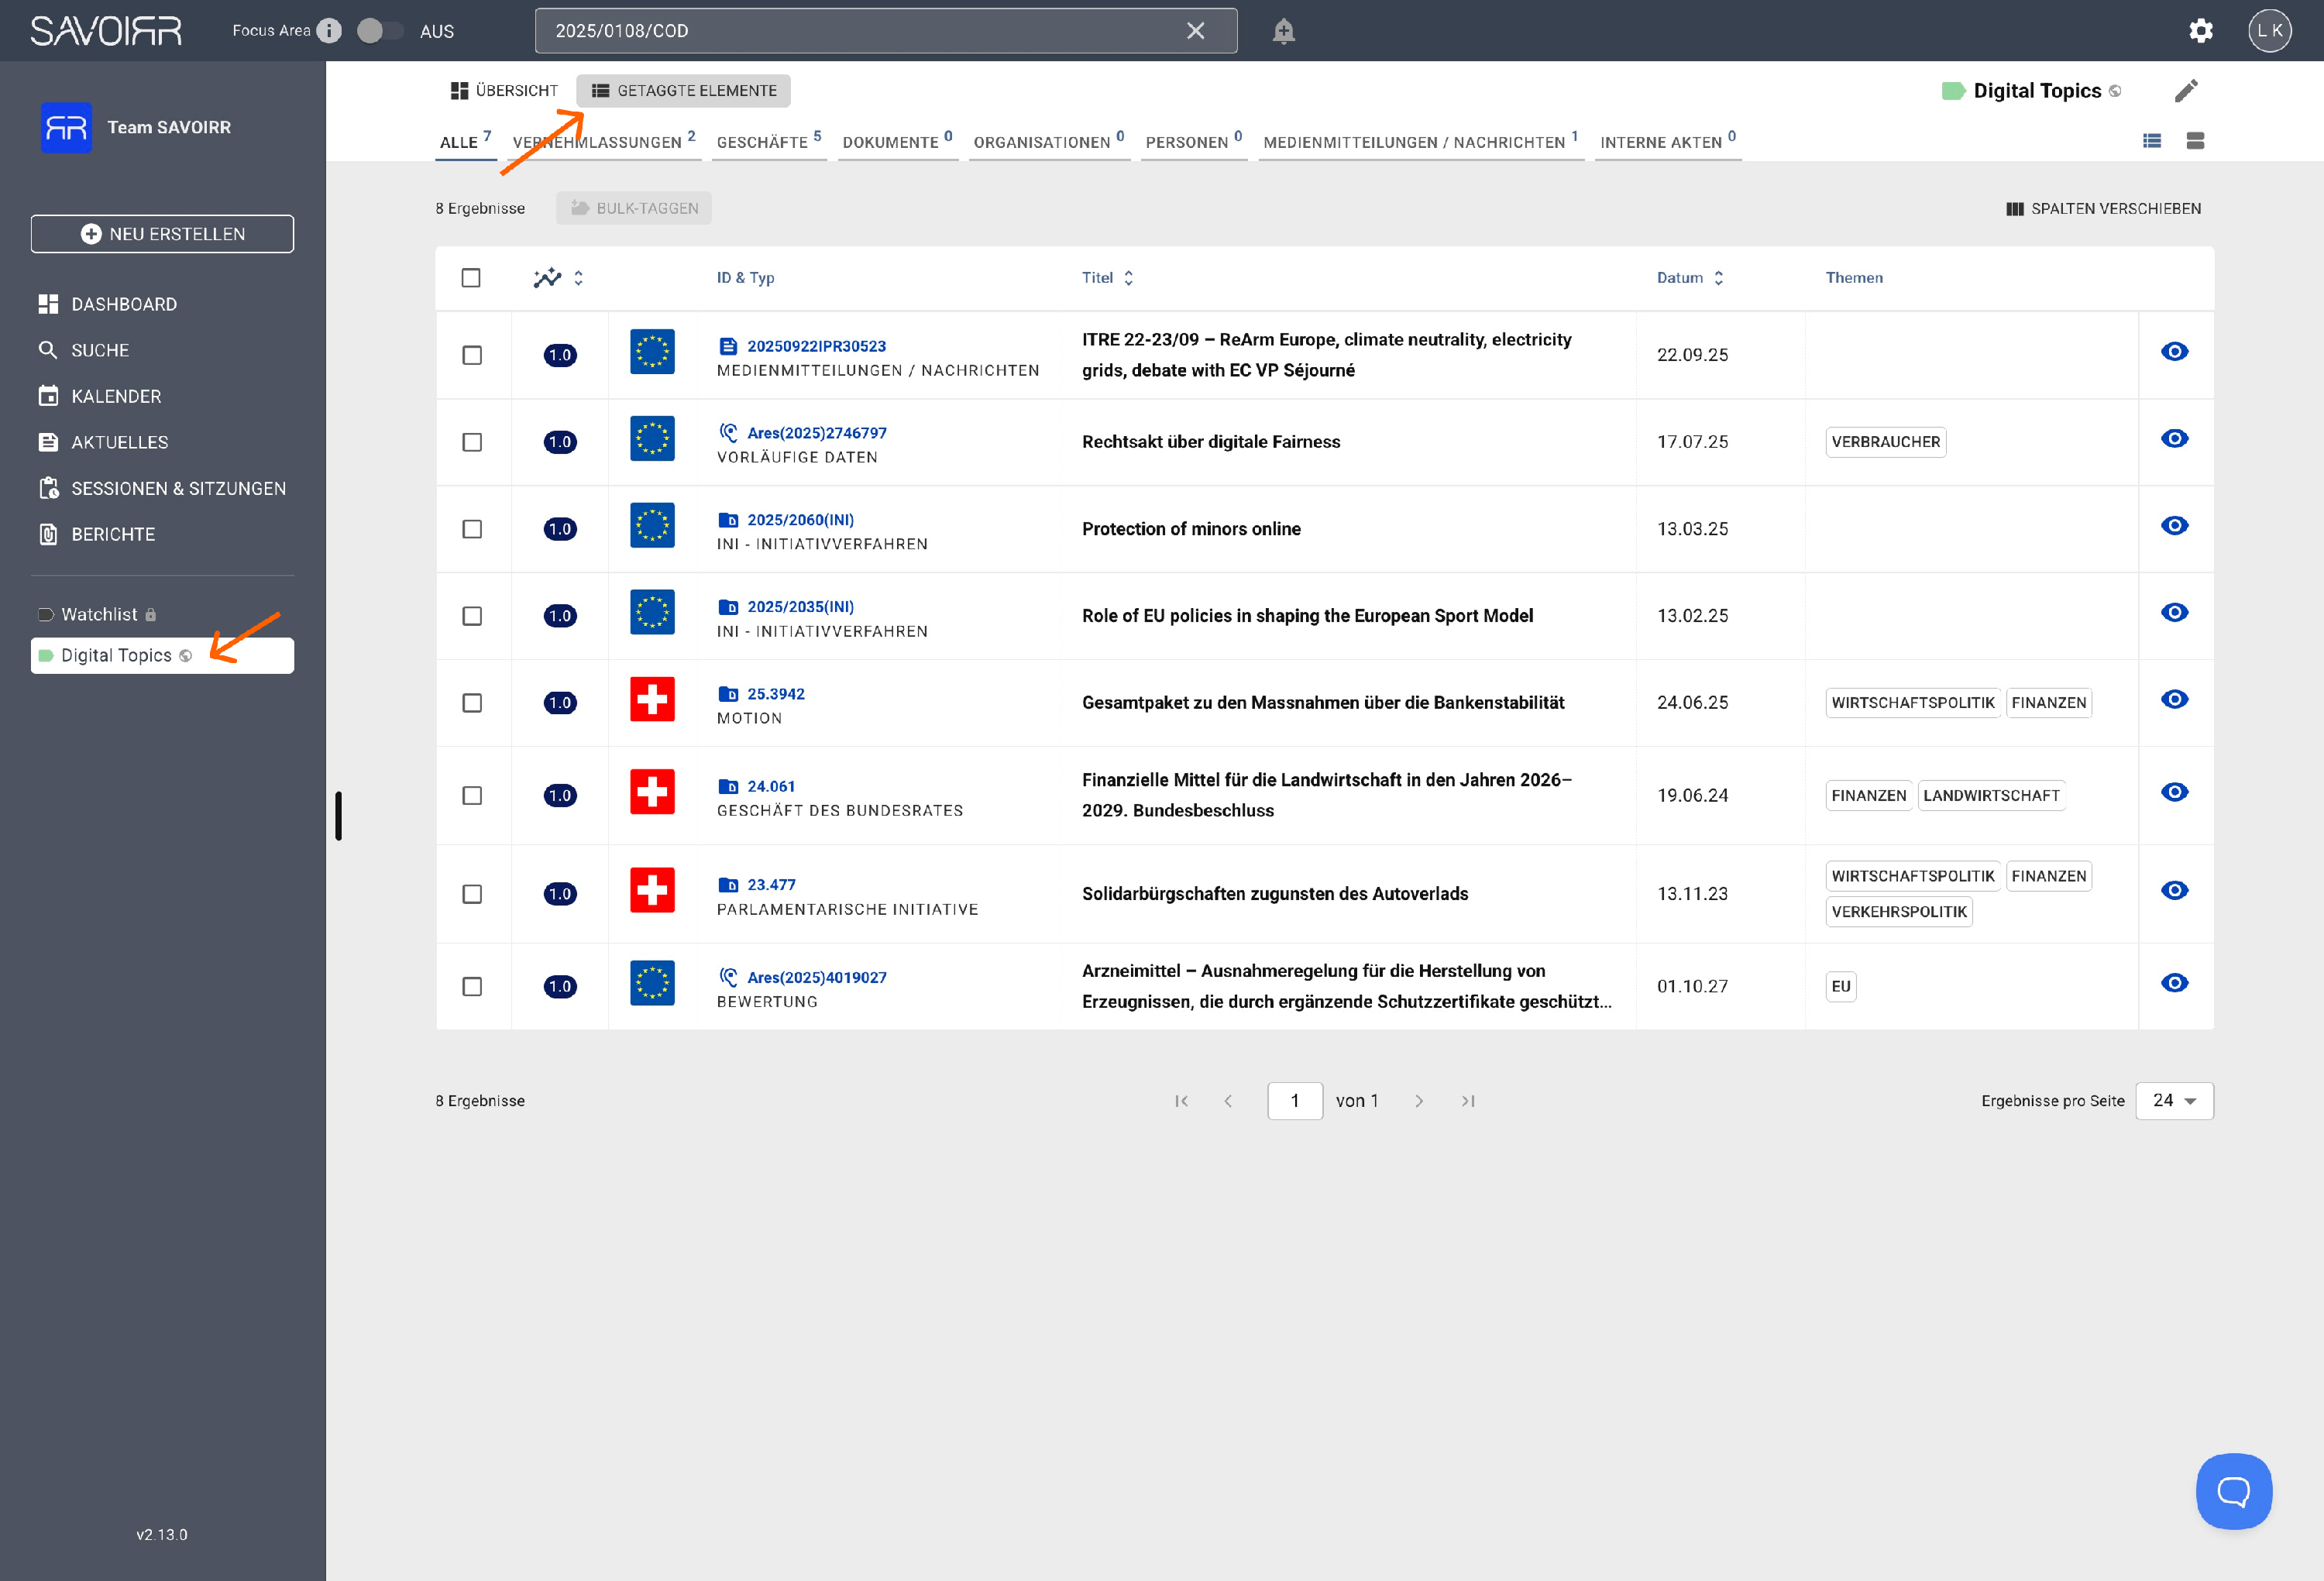This screenshot has width=2324, height=1581.
Task: Switch to card view icon
Action: click(2195, 141)
